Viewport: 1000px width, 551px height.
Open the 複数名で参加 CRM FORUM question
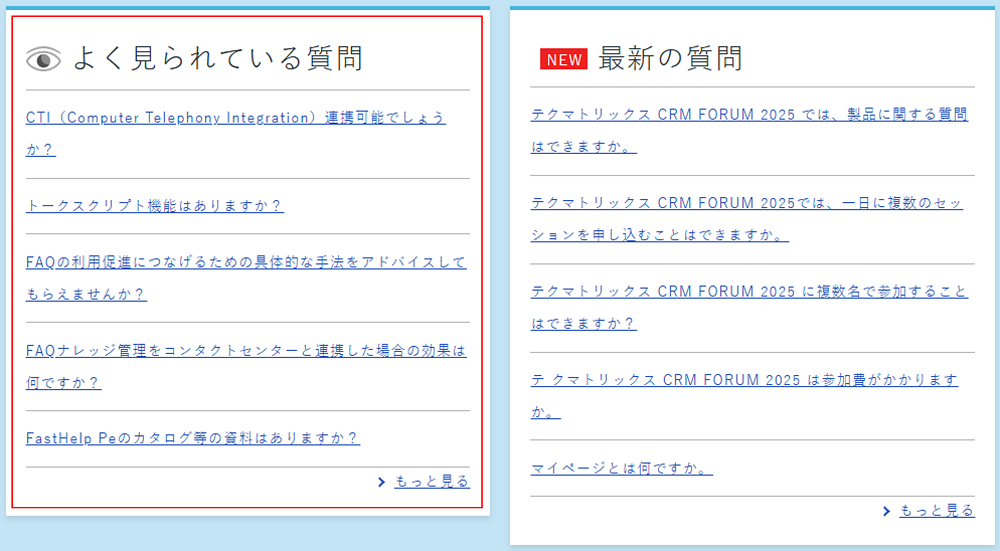(x=748, y=292)
